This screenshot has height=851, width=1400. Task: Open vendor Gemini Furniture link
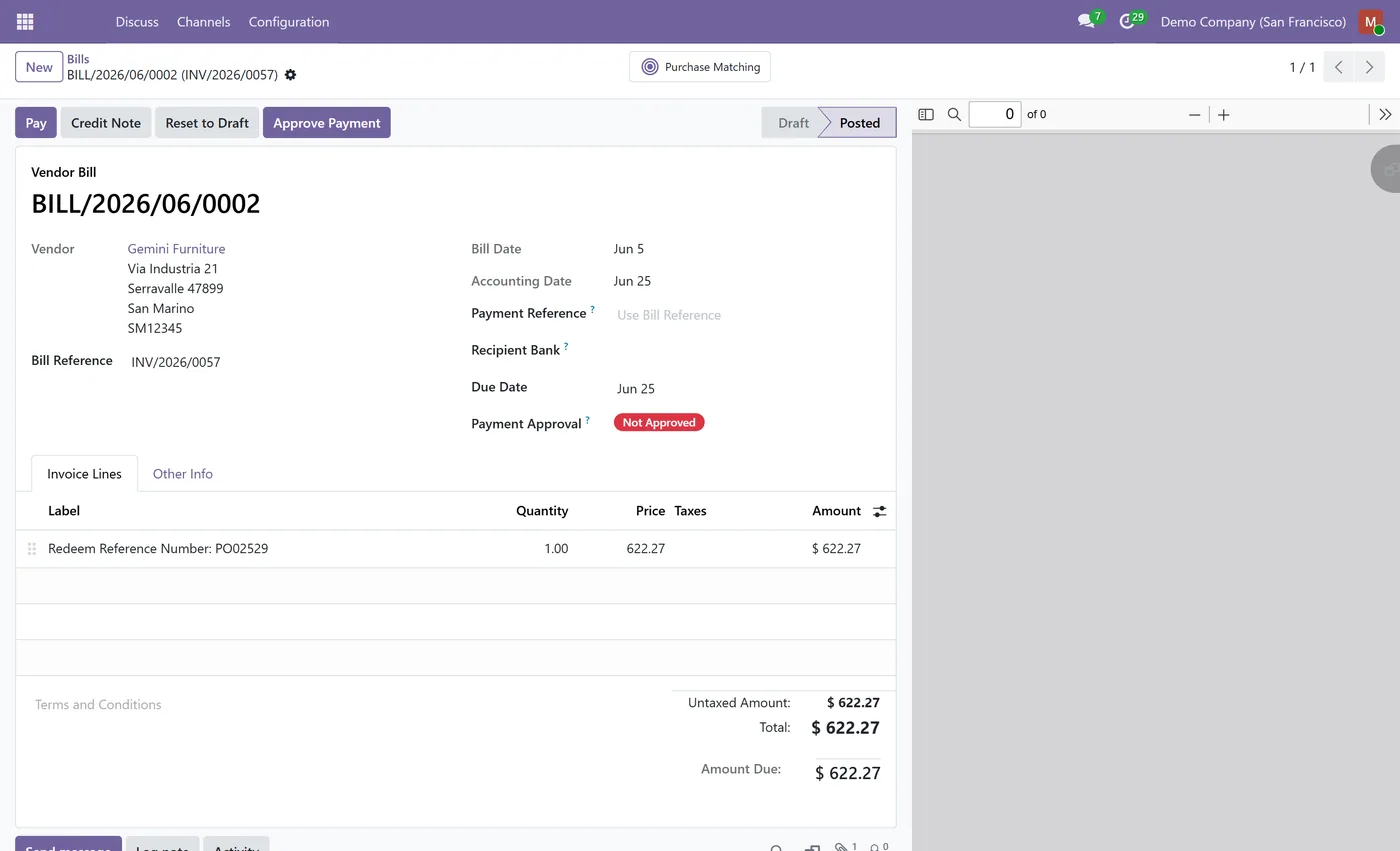(176, 249)
